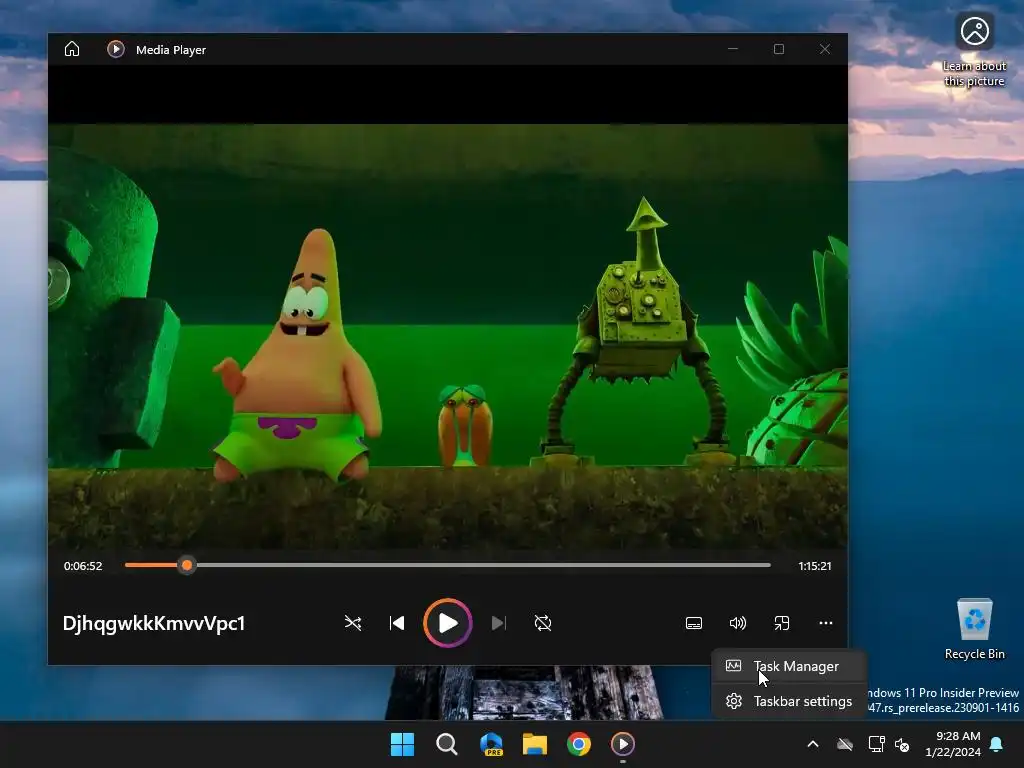Open clock and calendar flyout

point(953,744)
